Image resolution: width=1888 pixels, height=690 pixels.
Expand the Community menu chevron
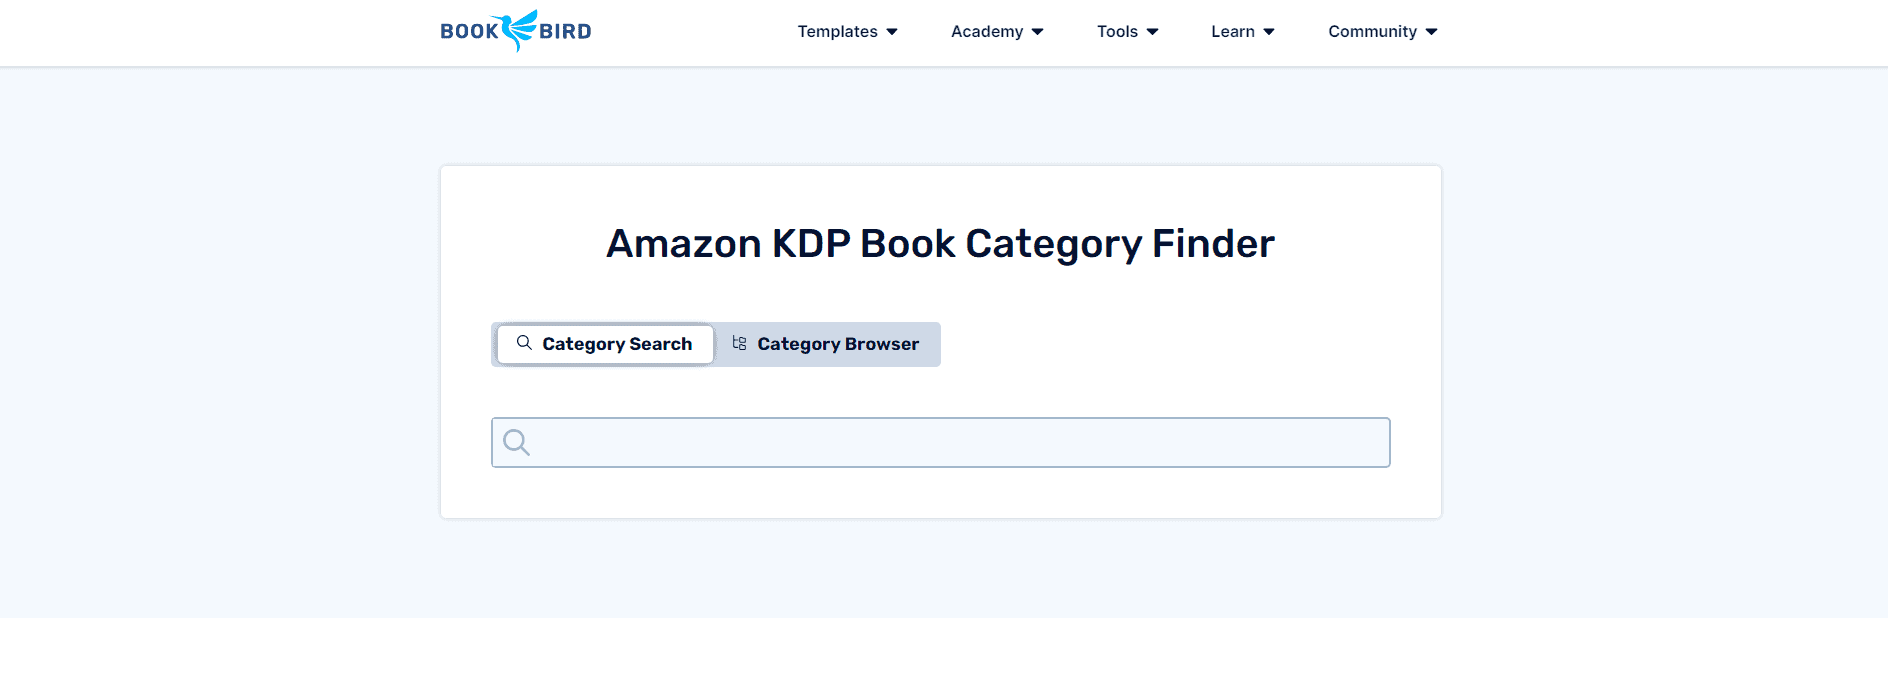(1431, 31)
